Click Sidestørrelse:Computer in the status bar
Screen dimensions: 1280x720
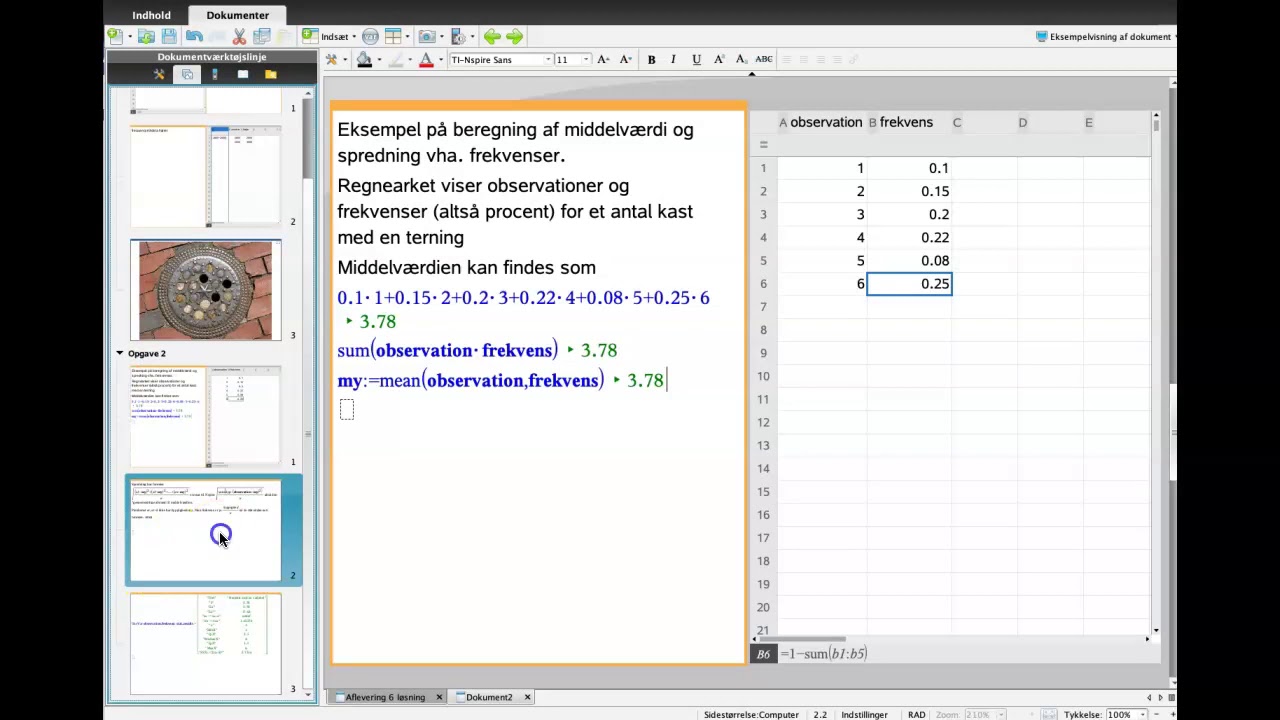point(751,715)
